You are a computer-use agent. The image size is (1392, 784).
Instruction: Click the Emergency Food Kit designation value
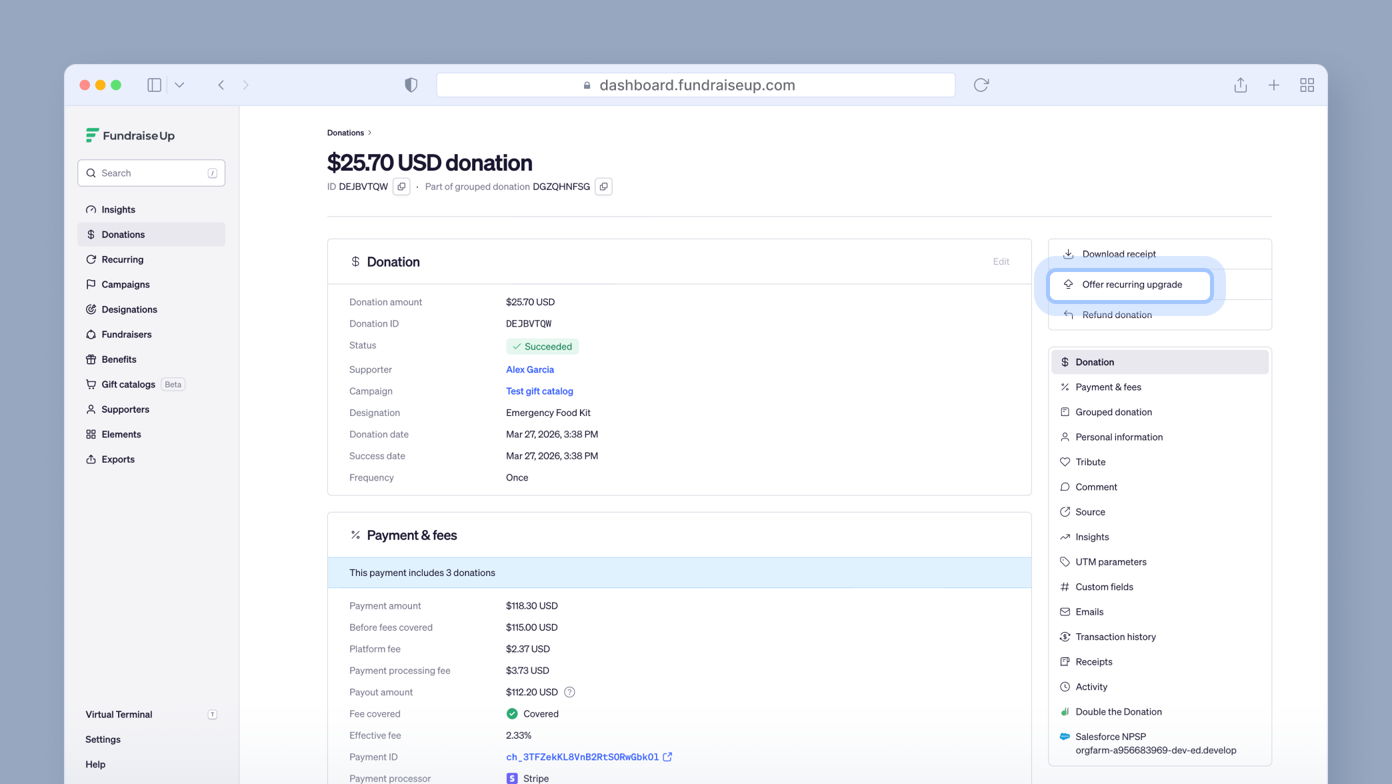pyautogui.click(x=548, y=413)
